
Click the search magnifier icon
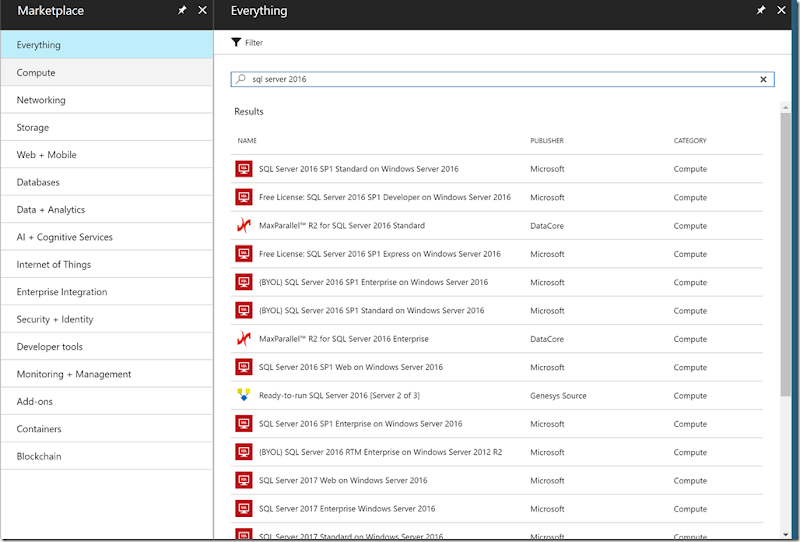coord(241,79)
